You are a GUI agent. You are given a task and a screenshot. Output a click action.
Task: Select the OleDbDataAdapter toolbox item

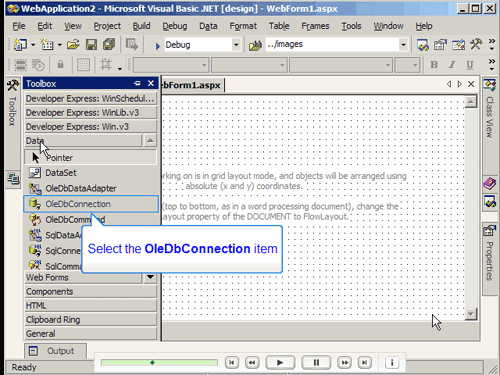click(91, 188)
